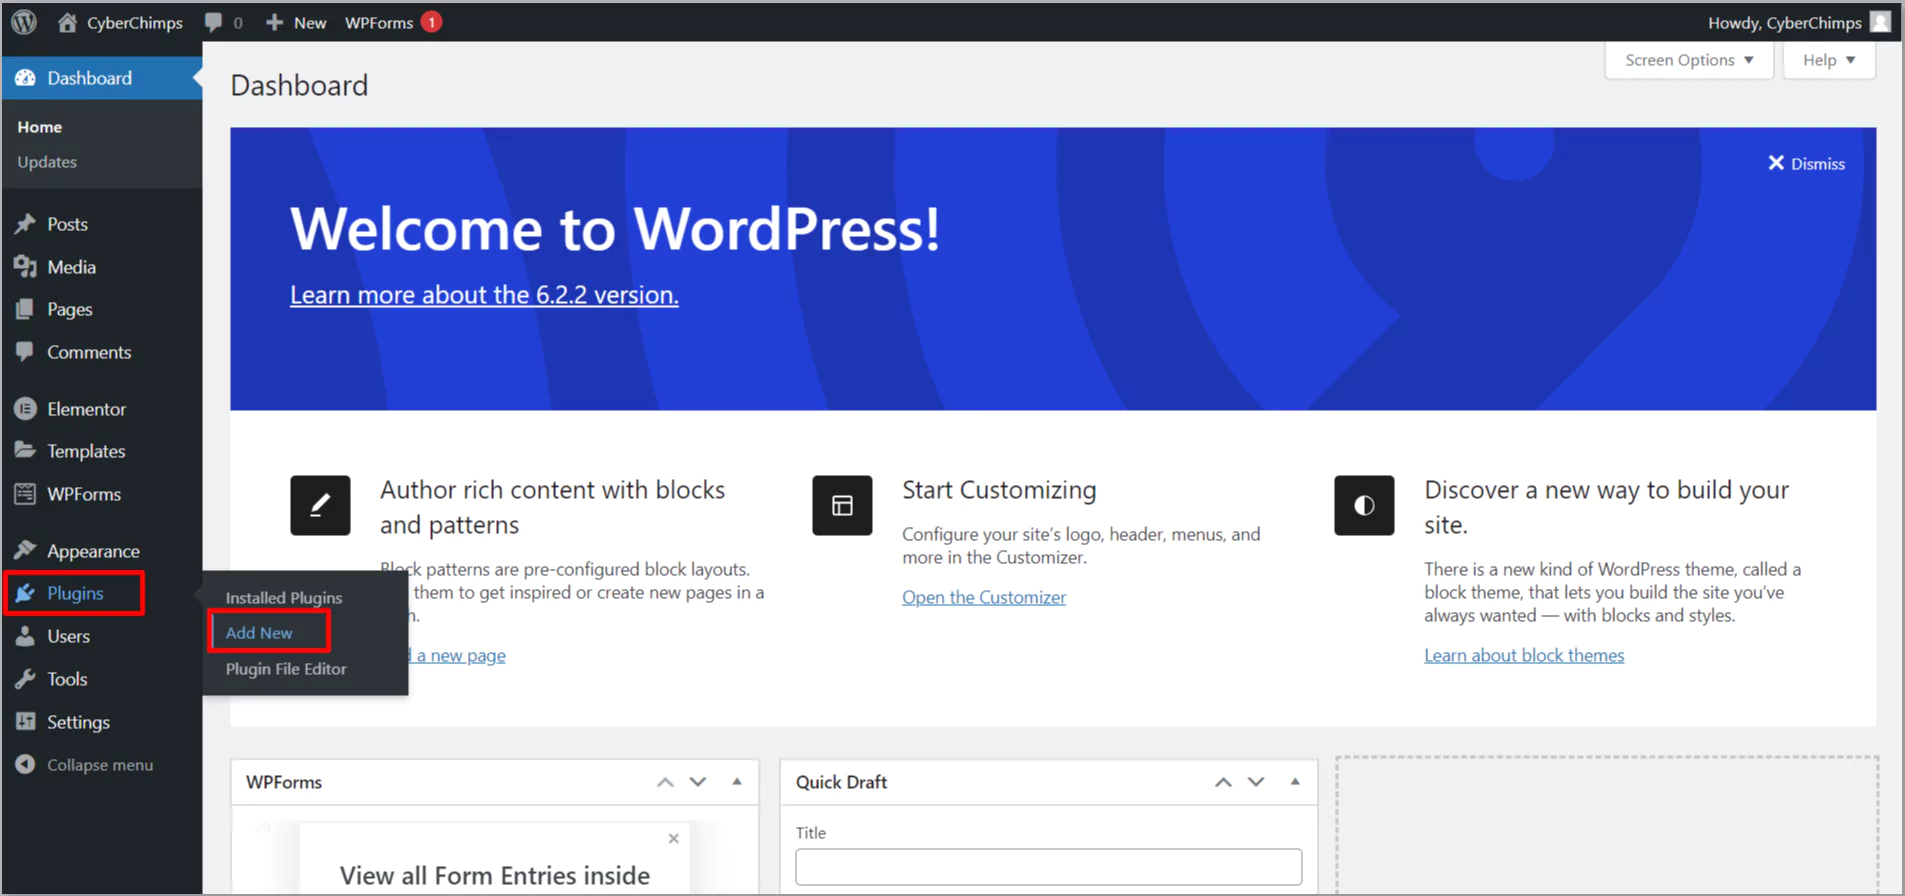The height and width of the screenshot is (896, 1905).
Task: Open the Customizer link
Action: tap(984, 597)
